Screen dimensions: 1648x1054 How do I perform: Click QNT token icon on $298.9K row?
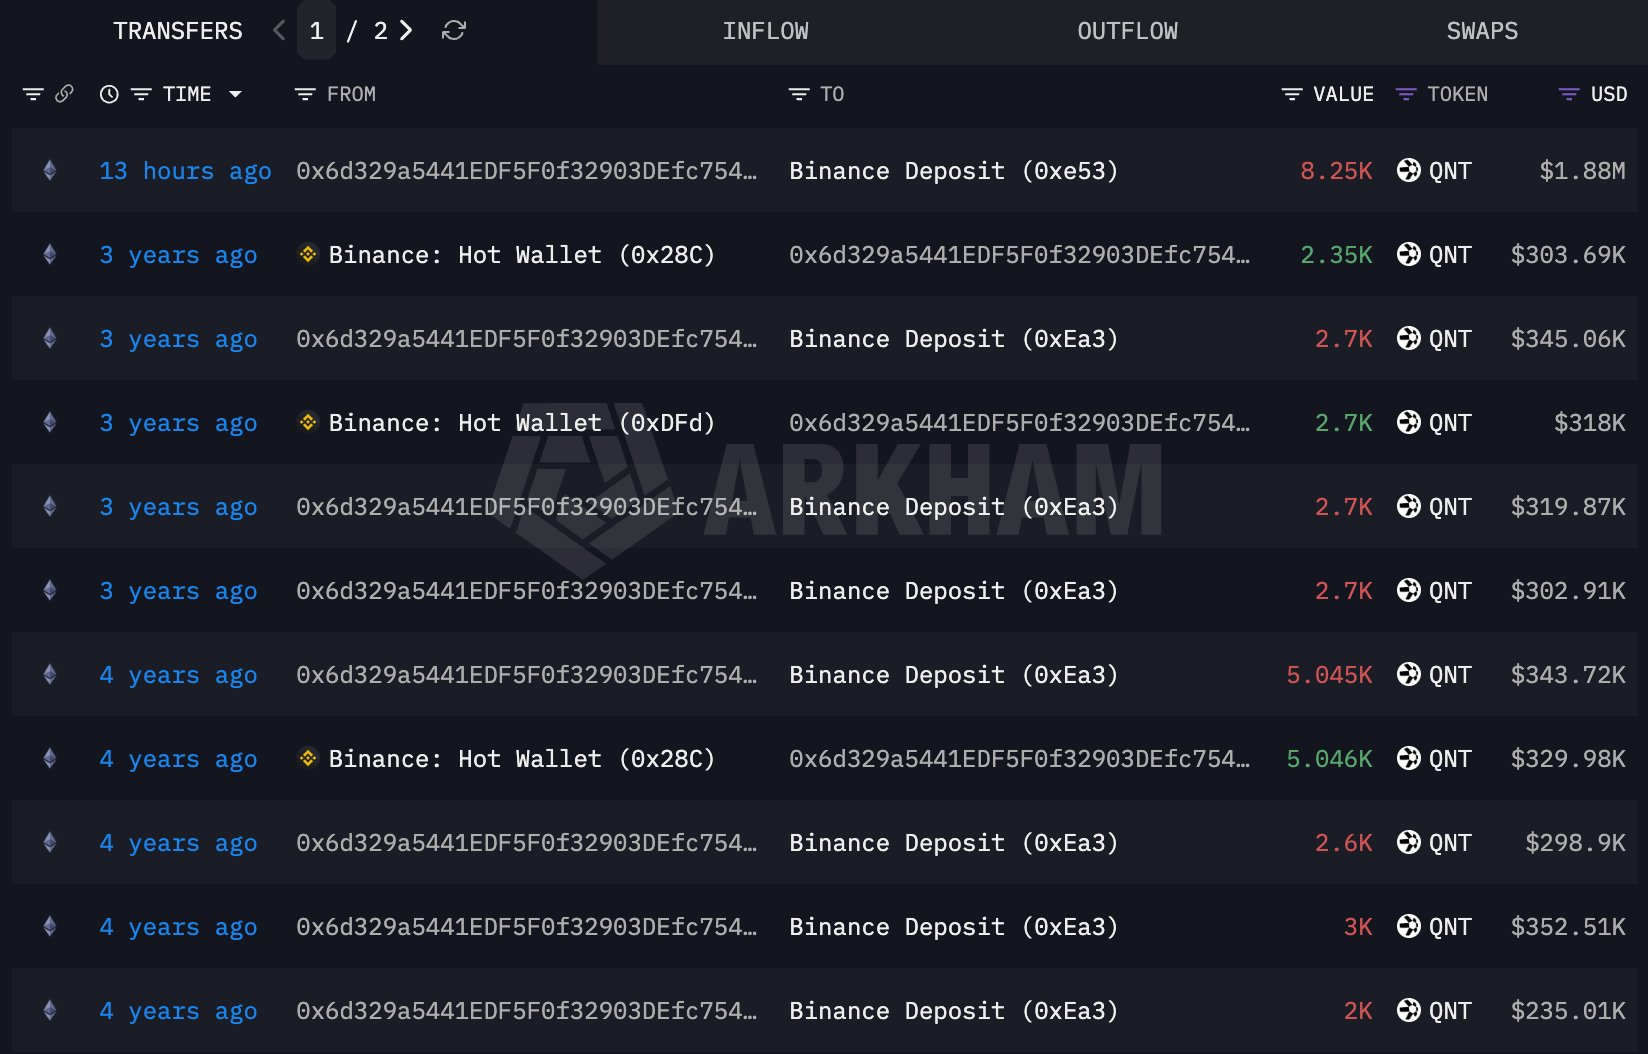1409,843
